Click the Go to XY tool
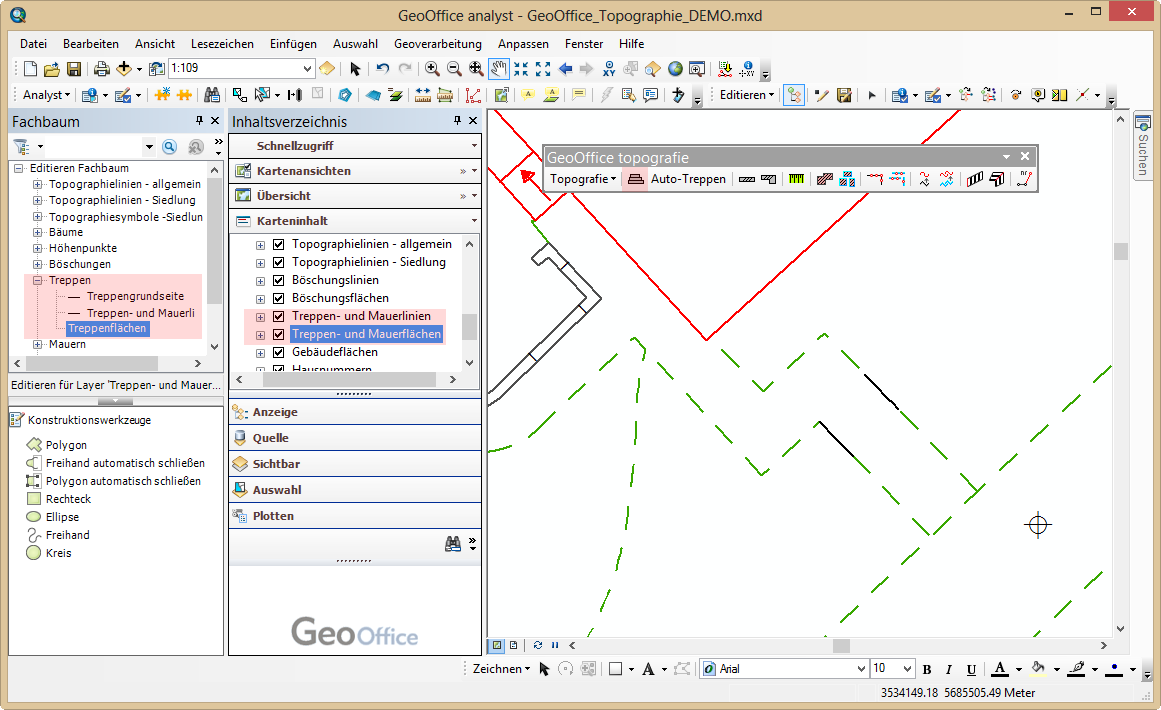The width and height of the screenshot is (1161, 710). [x=609, y=69]
